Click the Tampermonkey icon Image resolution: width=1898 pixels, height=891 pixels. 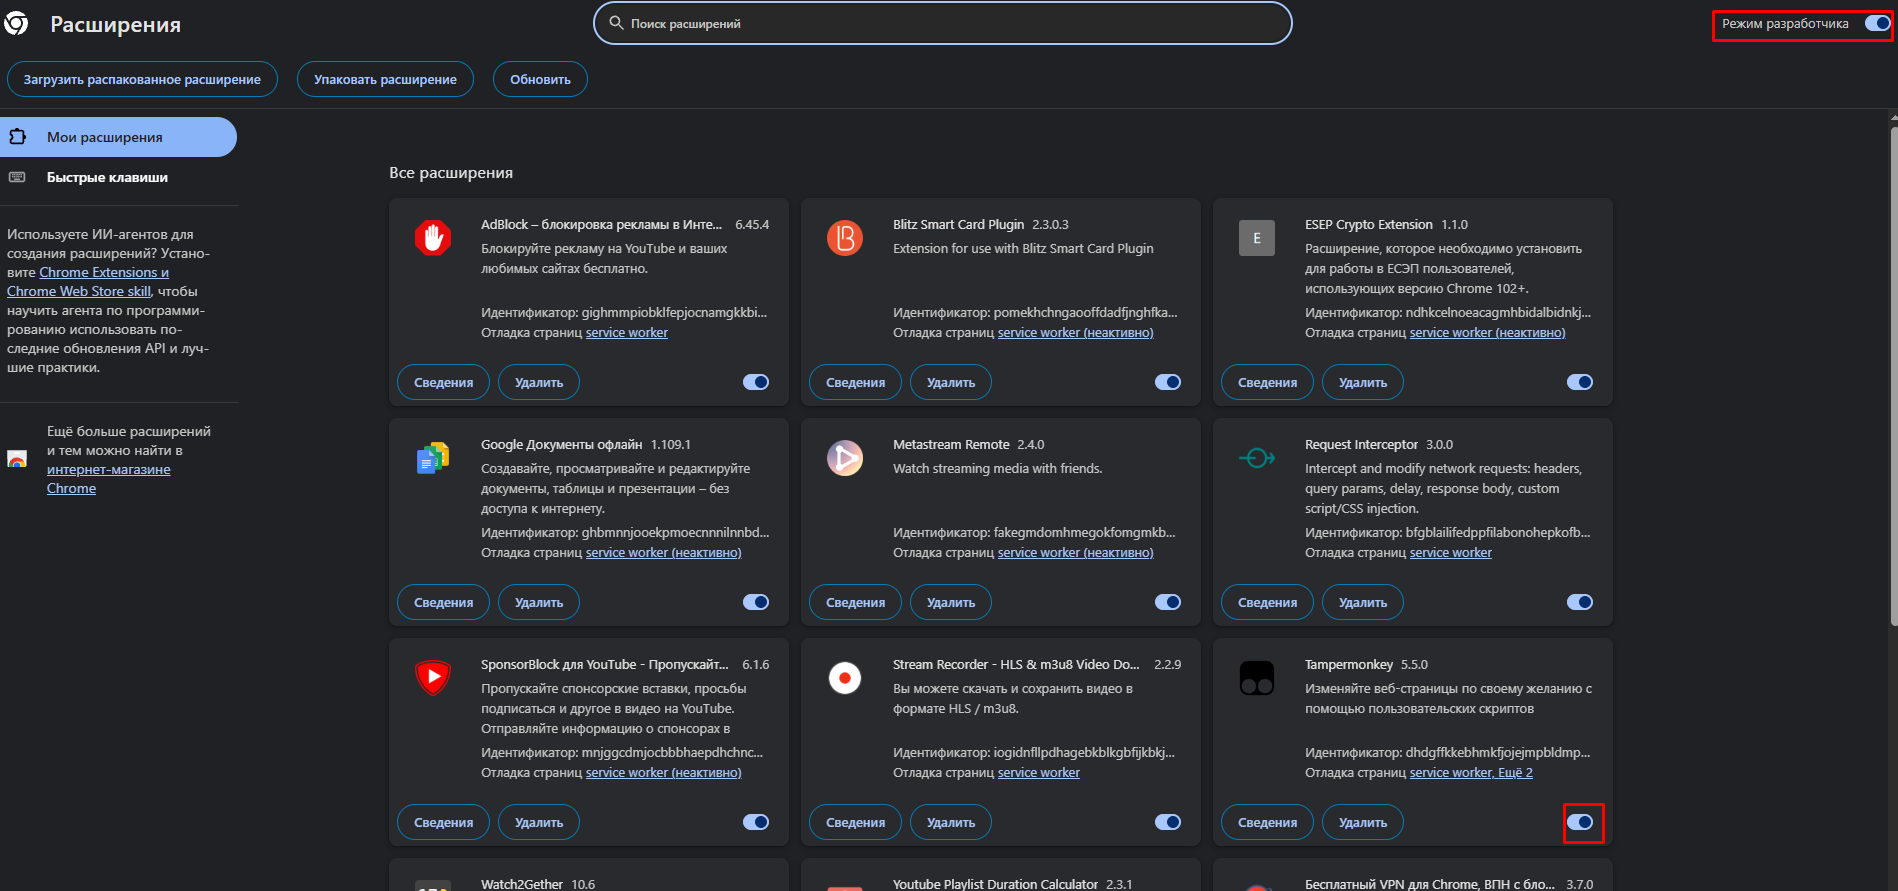(1257, 678)
